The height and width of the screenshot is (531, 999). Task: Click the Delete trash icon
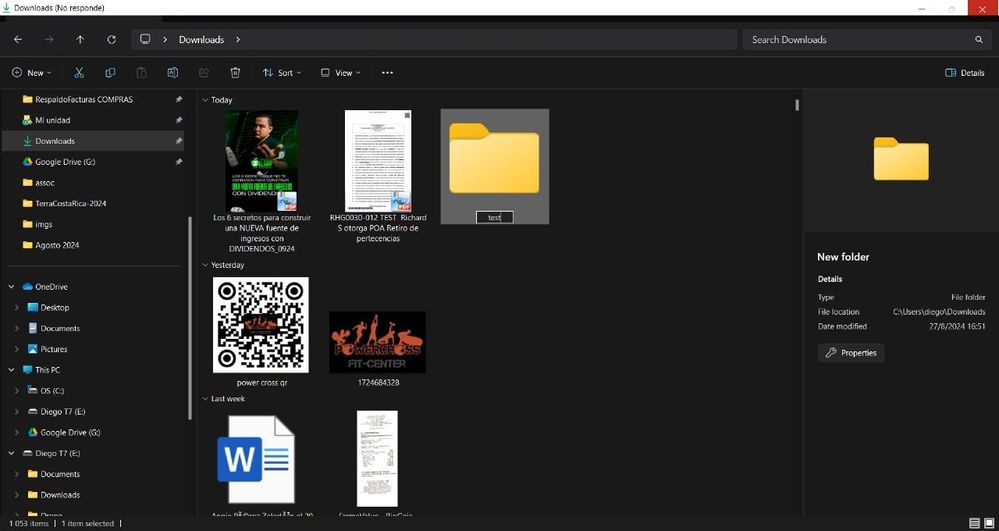(235, 73)
